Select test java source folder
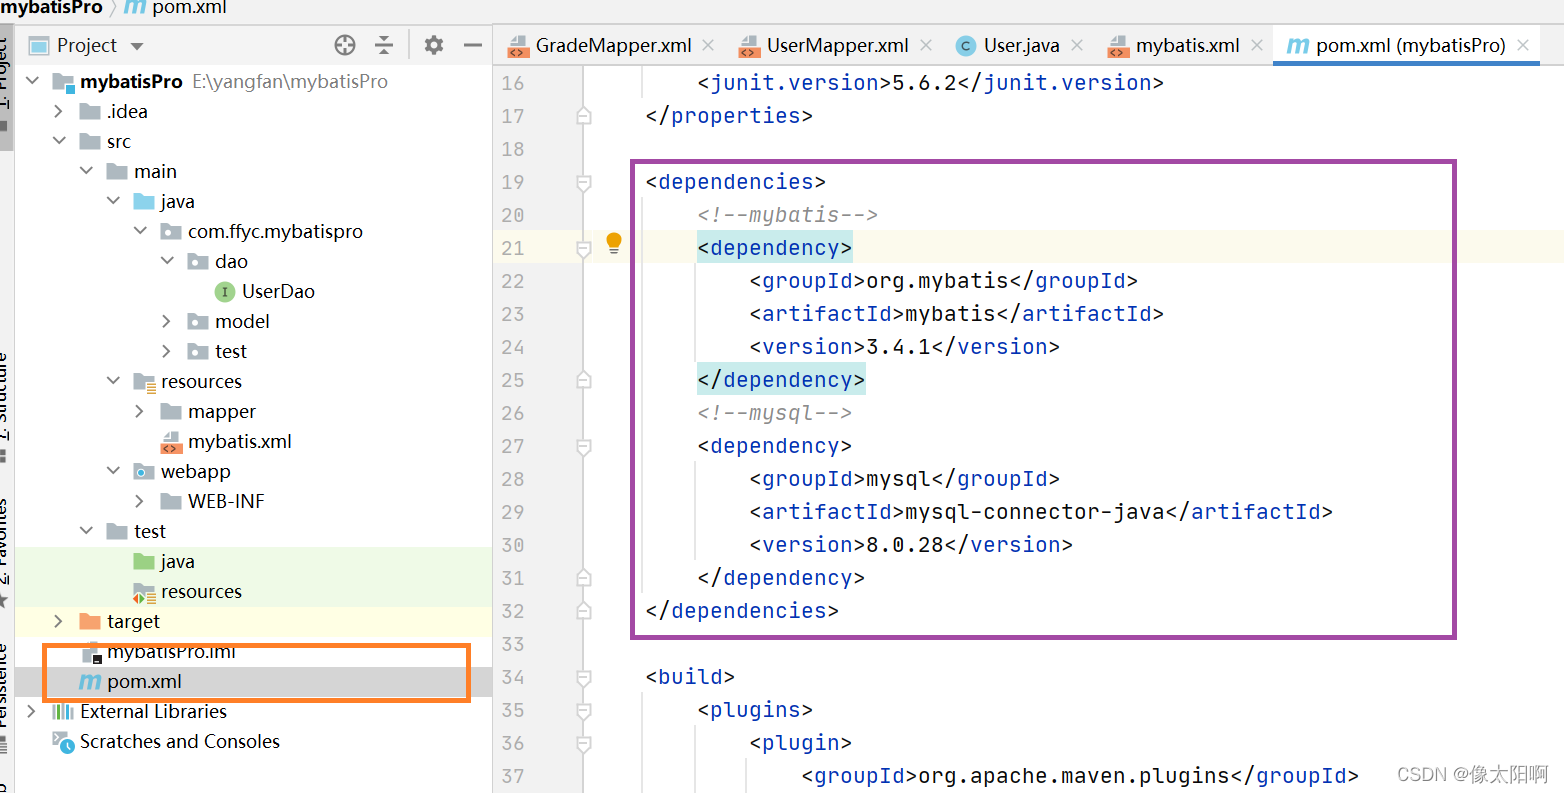The width and height of the screenshot is (1564, 793). pyautogui.click(x=177, y=561)
